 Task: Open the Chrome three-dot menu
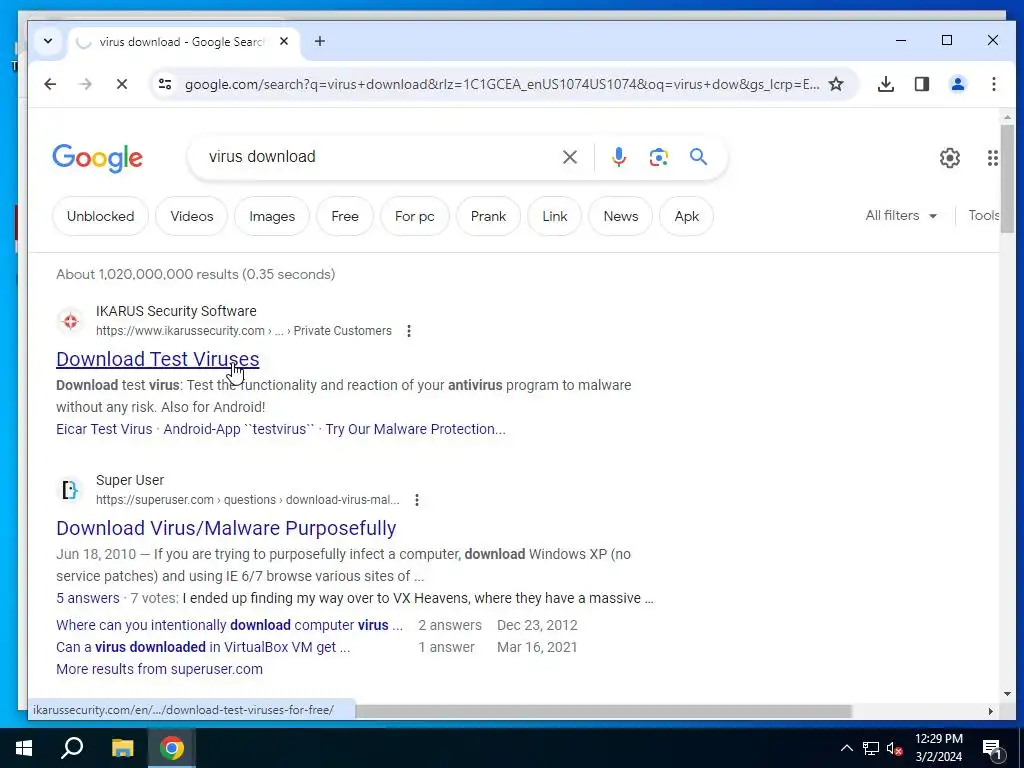click(993, 84)
